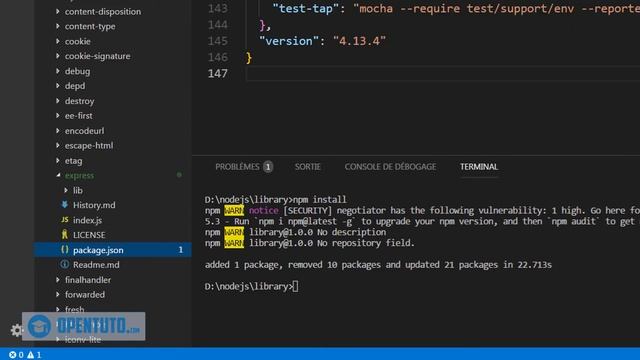This screenshot has height=360, width=640.
Task: Expand the etag folder arrow
Action: 58,160
